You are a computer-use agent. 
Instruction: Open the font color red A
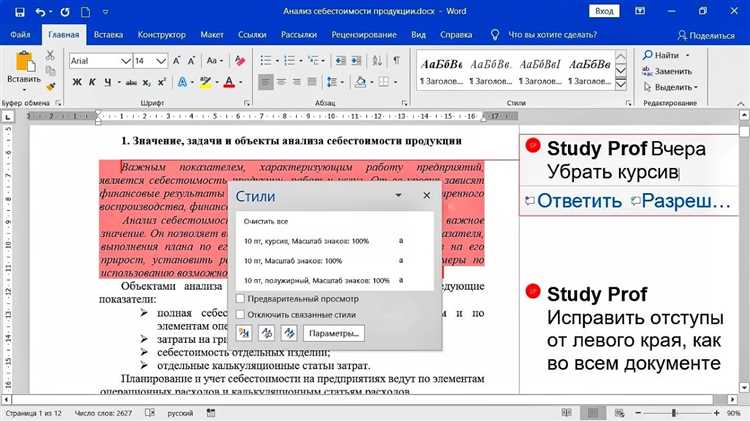pos(229,82)
